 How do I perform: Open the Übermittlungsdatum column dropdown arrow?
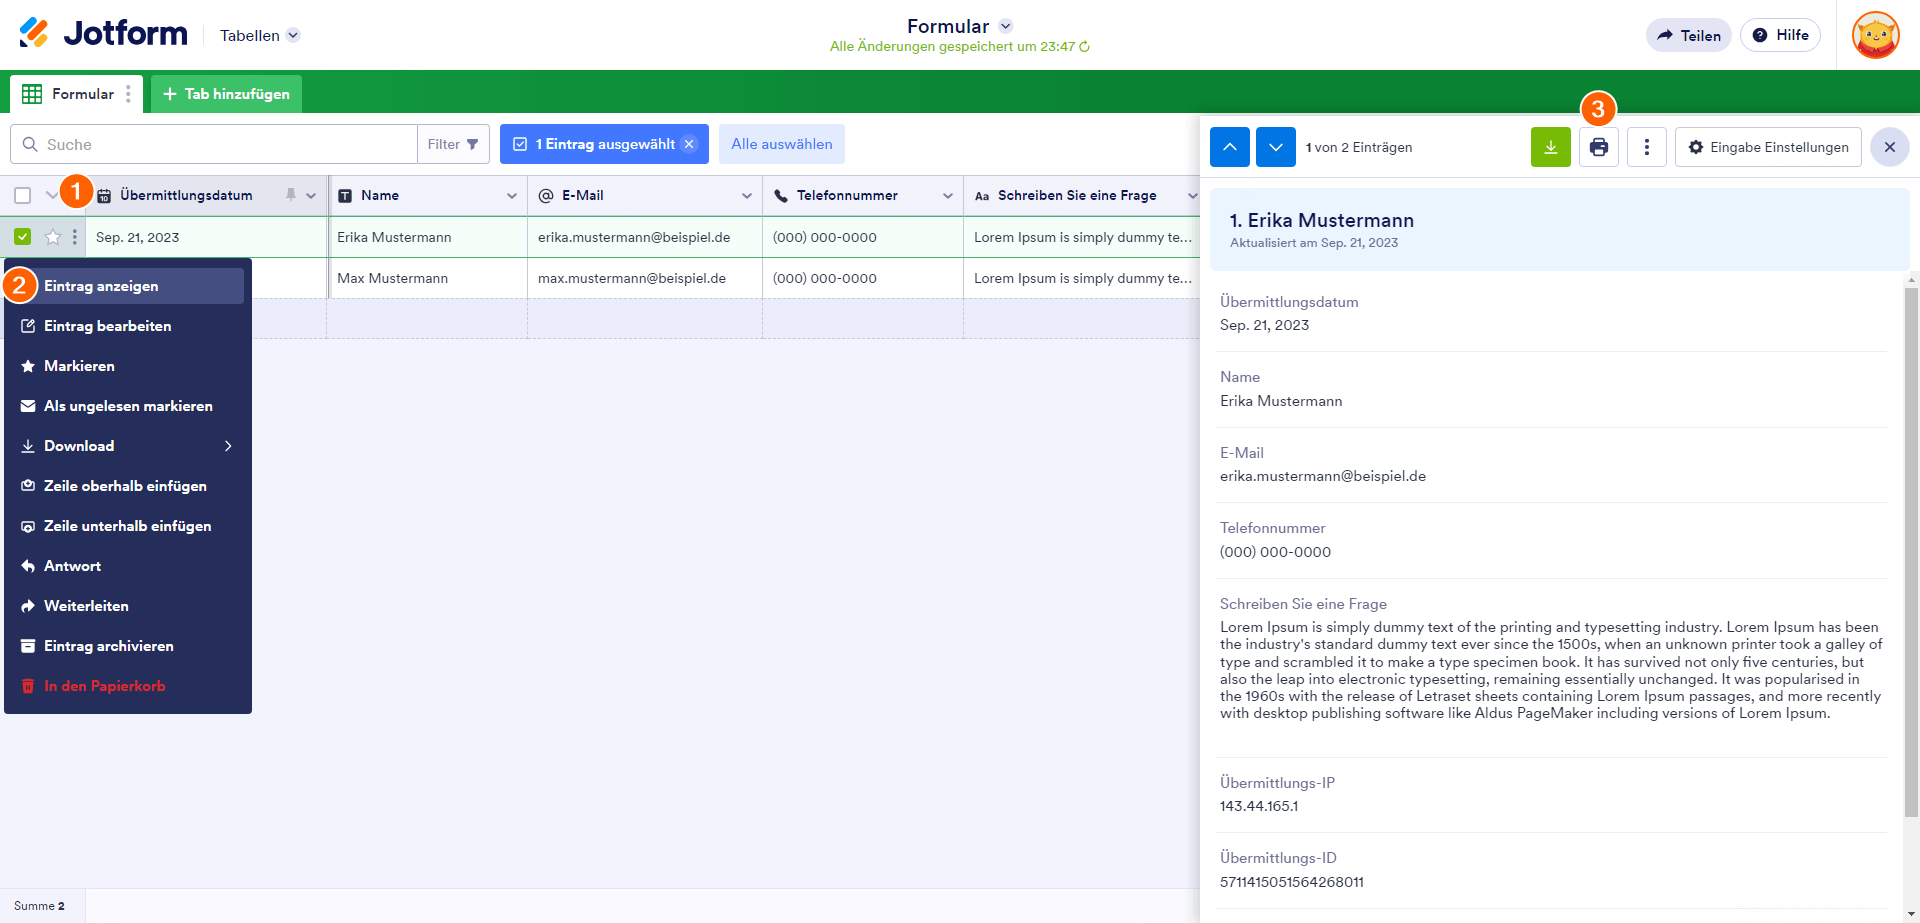311,196
